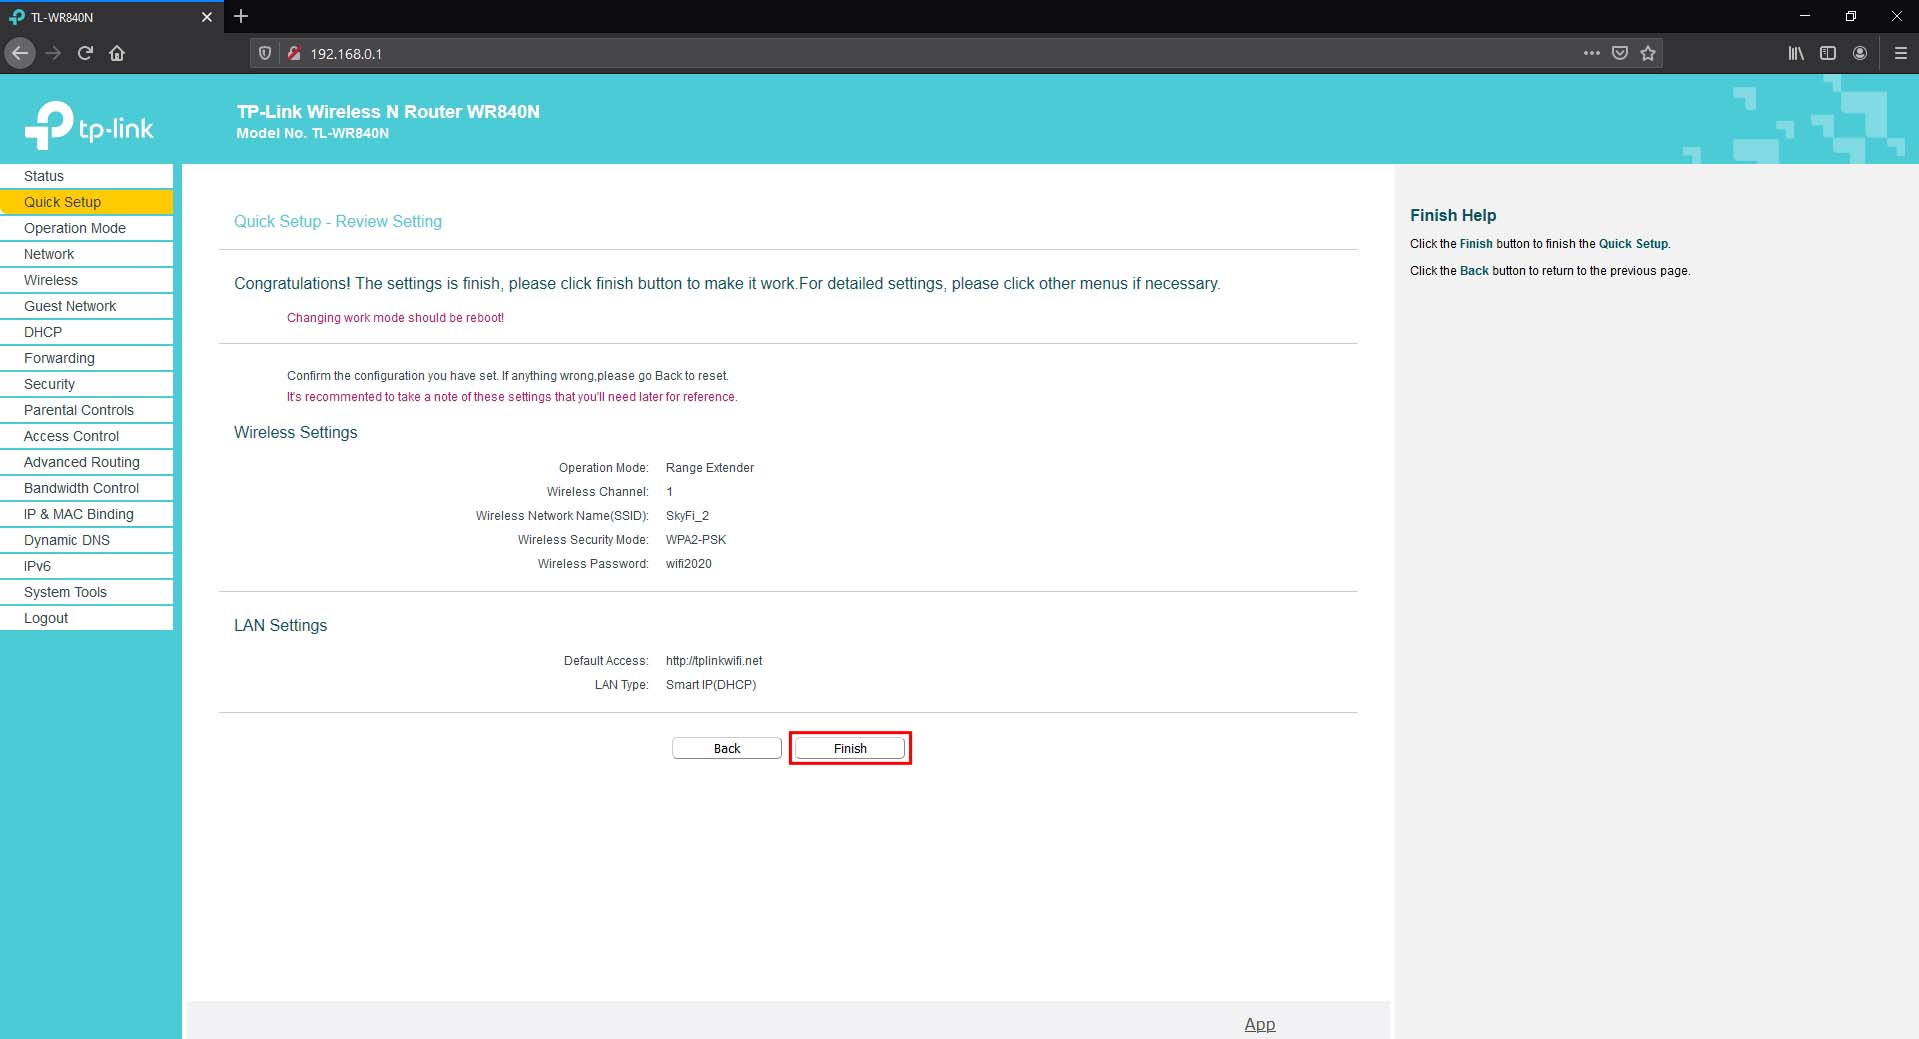The height and width of the screenshot is (1039, 1919).
Task: Select Operation Mode in the sidebar
Action: (x=73, y=227)
